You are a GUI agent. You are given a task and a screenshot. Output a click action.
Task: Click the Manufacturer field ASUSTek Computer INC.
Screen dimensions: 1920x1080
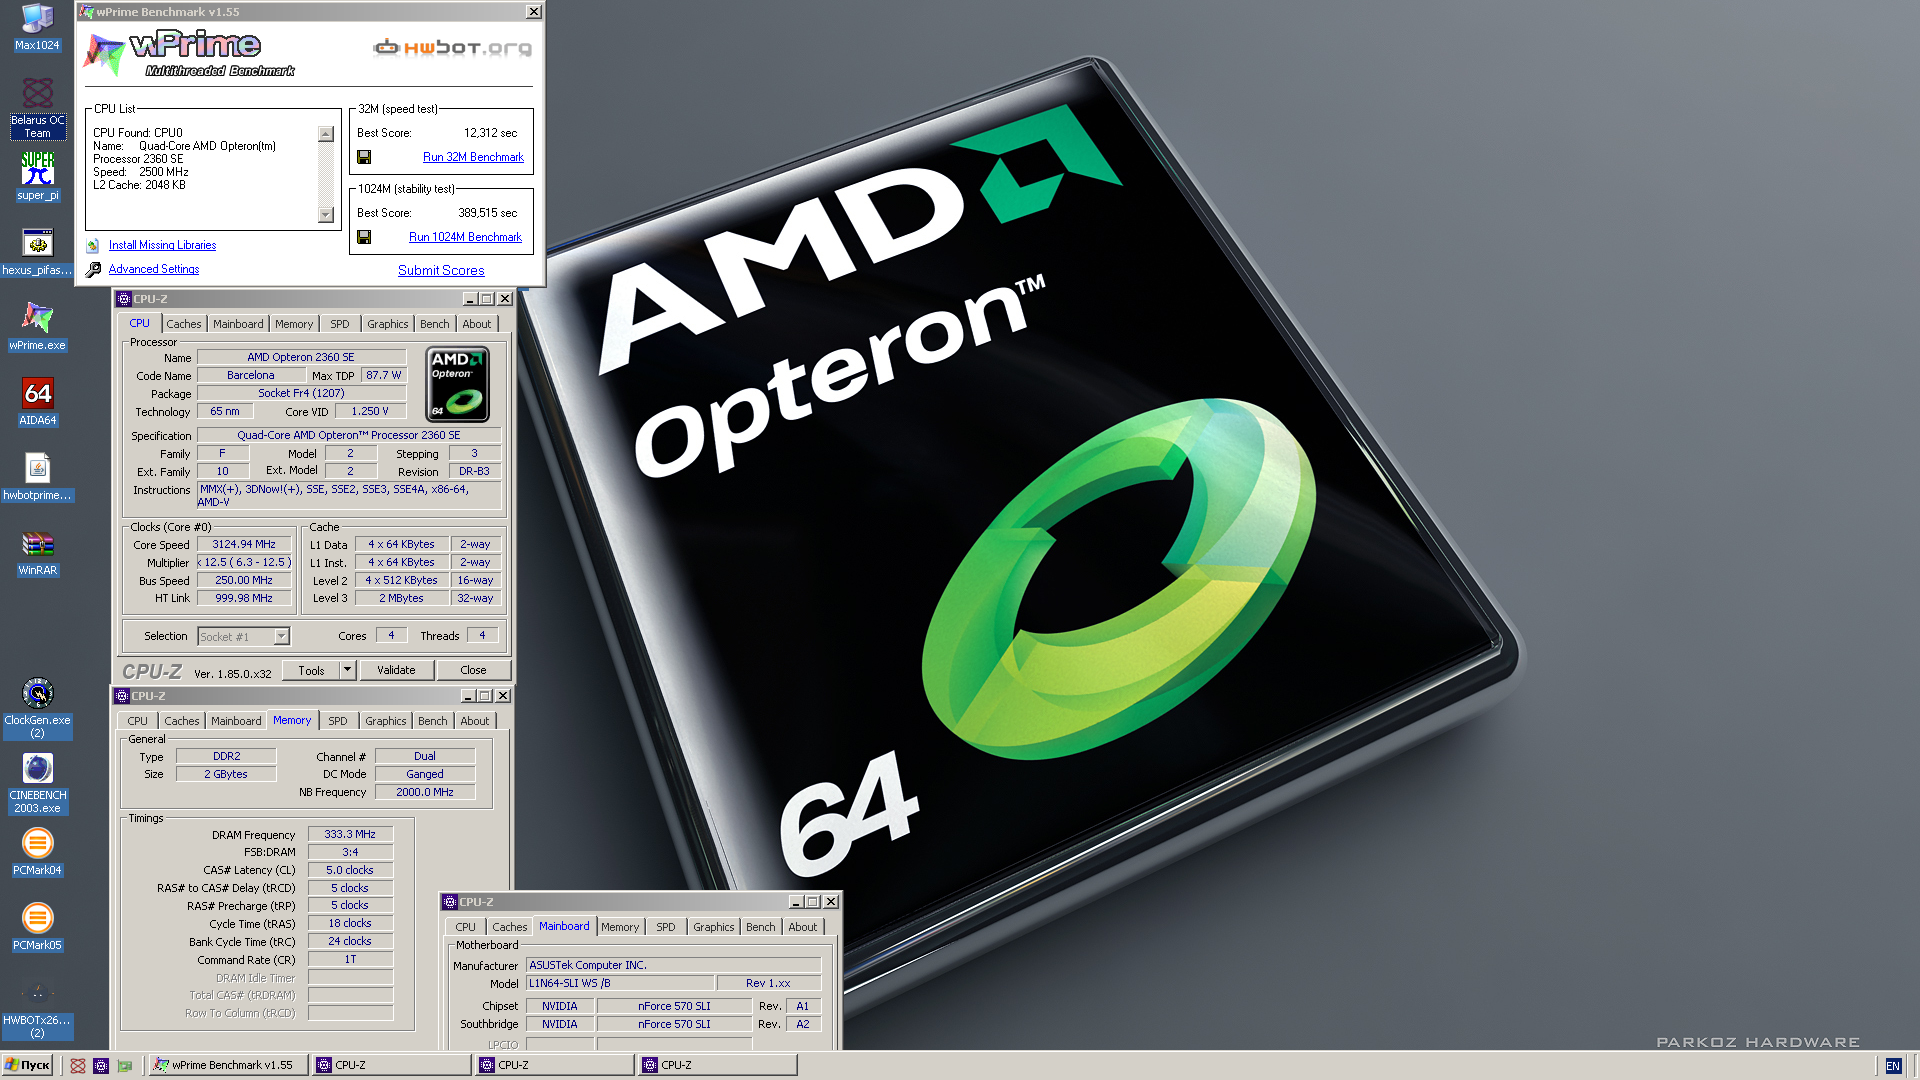pos(673,965)
